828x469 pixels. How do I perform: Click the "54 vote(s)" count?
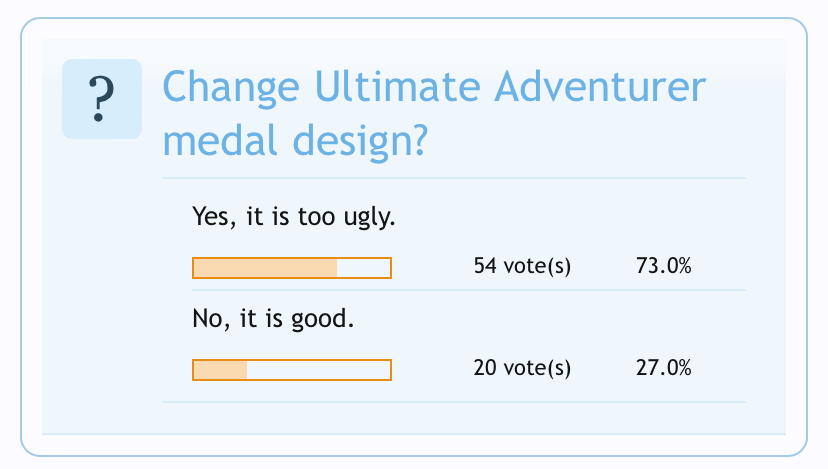pos(522,268)
